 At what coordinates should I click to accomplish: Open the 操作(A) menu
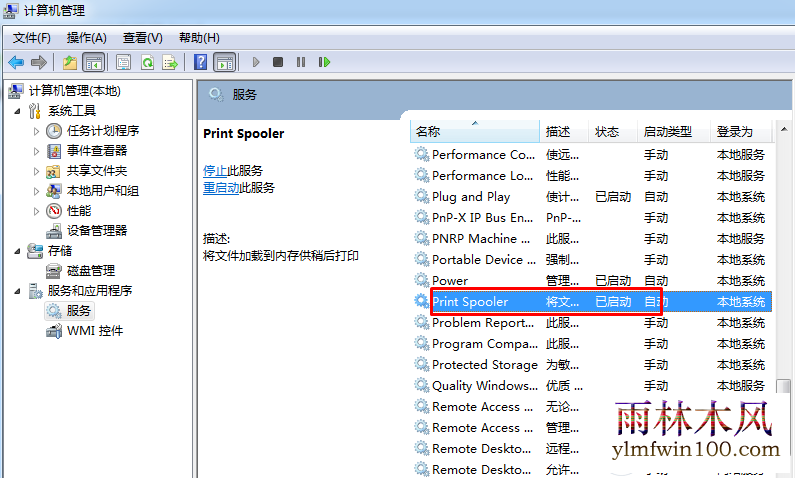coord(87,38)
